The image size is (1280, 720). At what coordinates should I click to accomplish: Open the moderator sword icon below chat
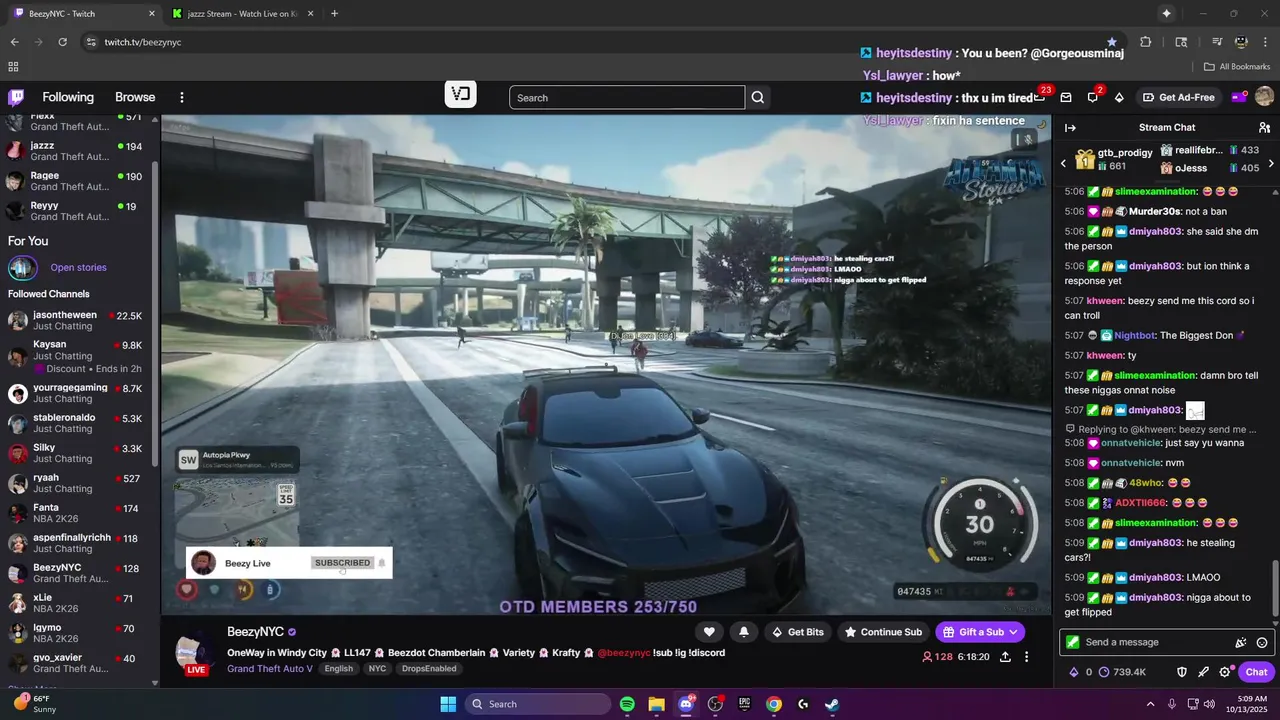click(x=1203, y=672)
